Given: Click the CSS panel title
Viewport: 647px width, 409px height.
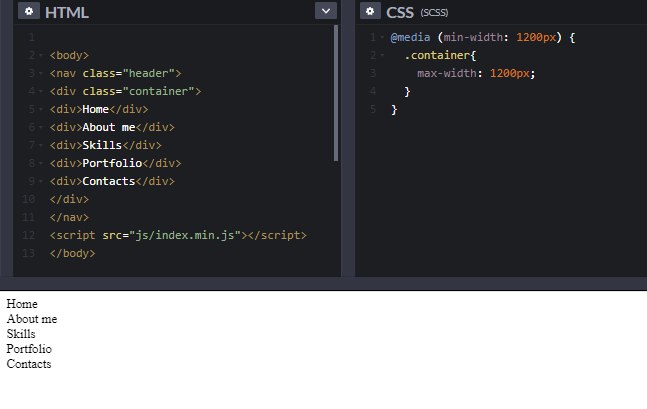Looking at the screenshot, I should [400, 12].
